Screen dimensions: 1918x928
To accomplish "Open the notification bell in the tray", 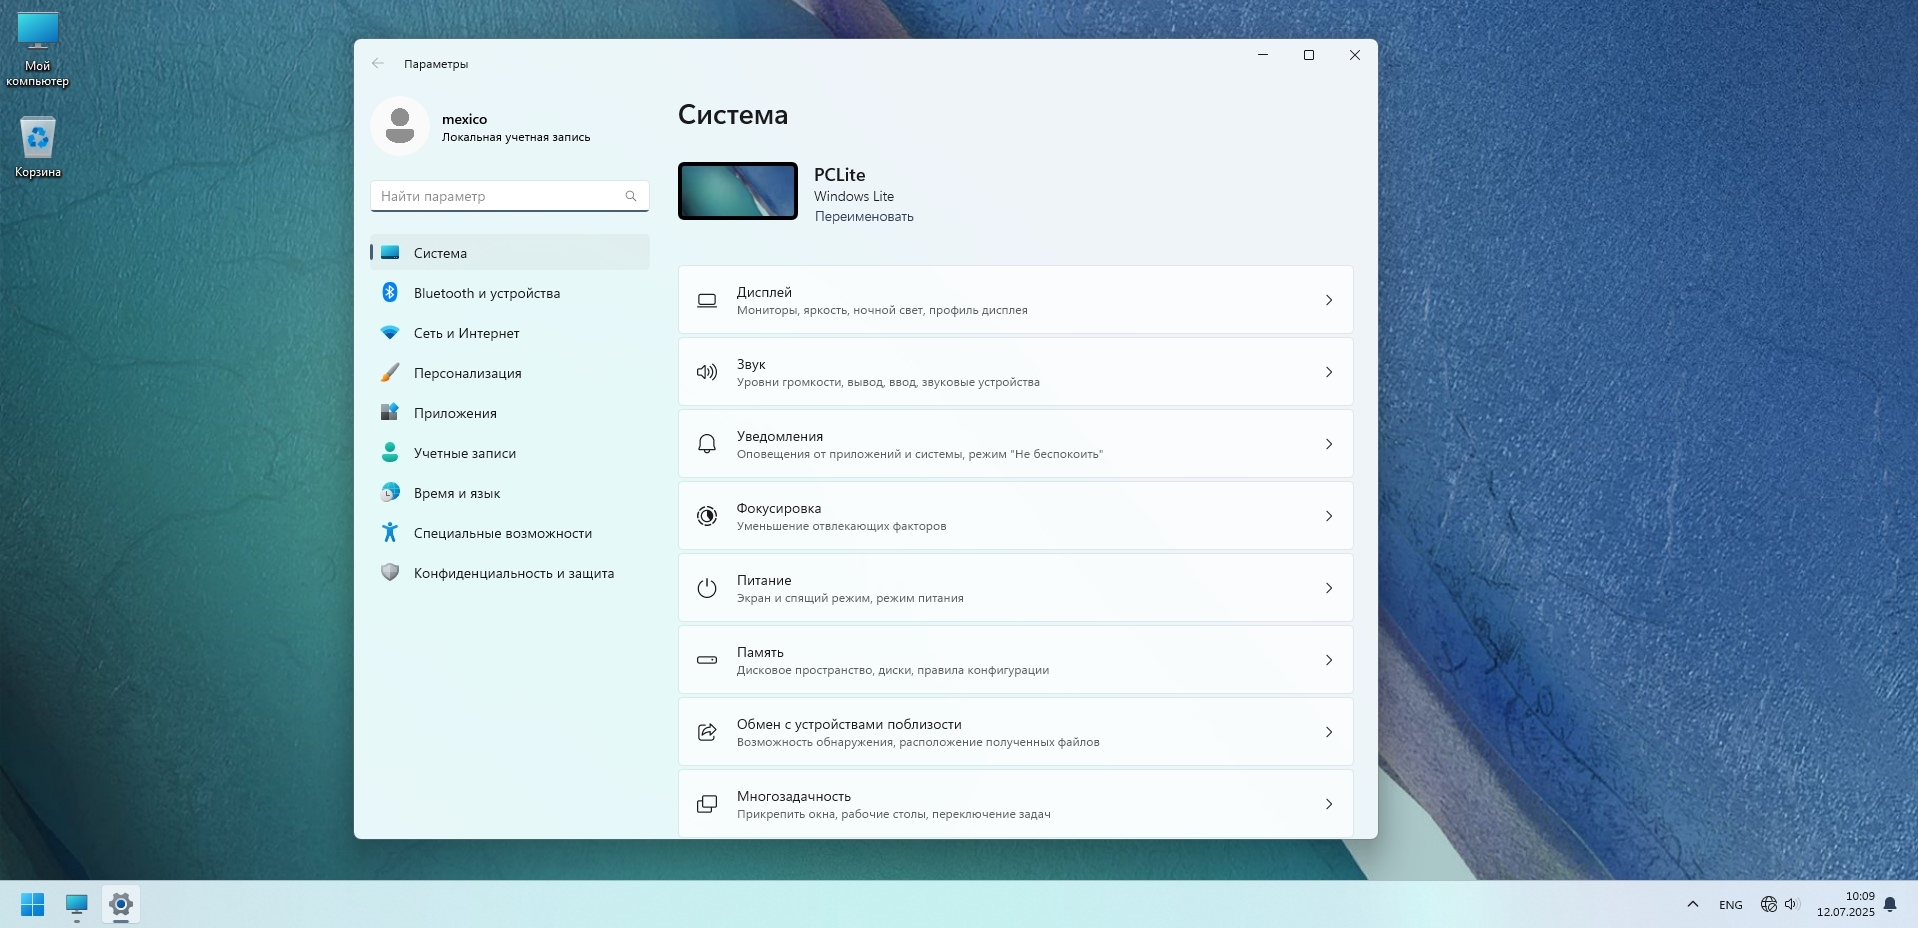I will [1890, 904].
